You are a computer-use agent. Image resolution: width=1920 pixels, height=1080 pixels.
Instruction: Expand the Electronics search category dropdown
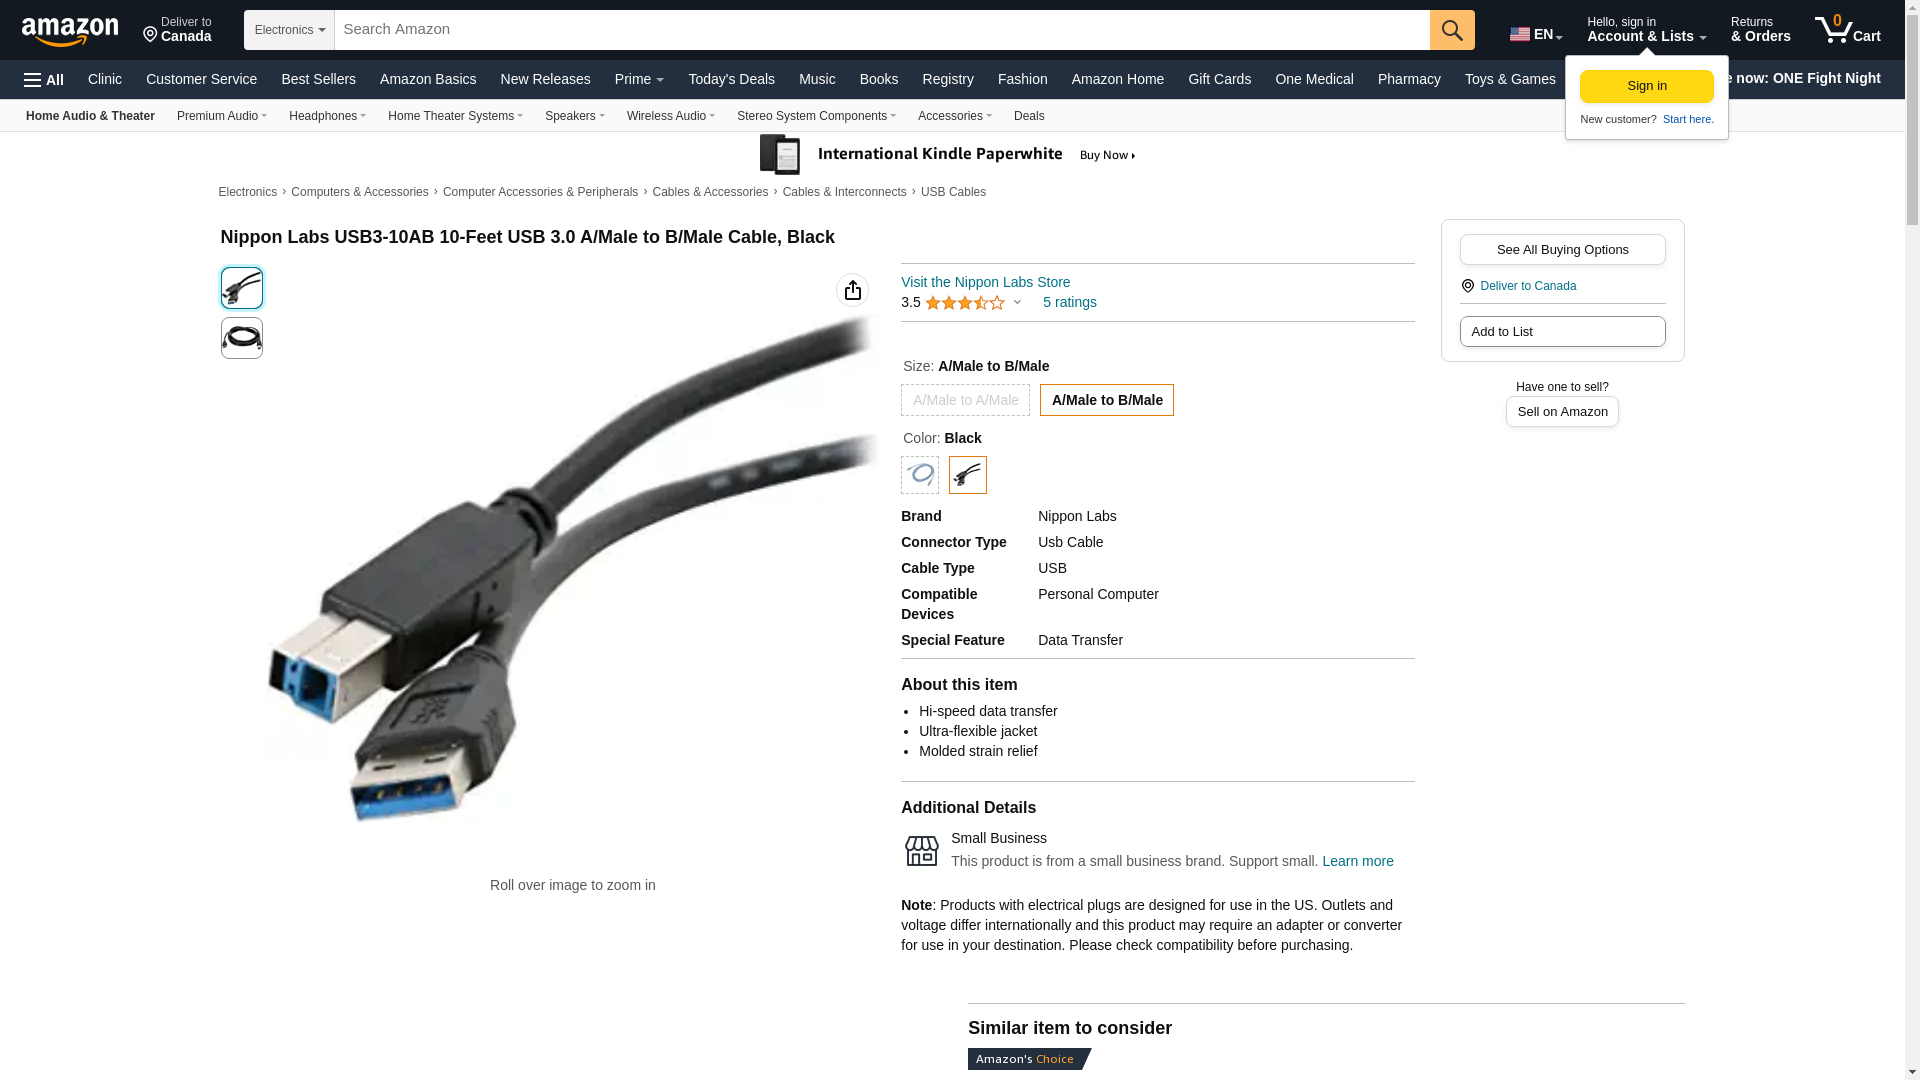pos(289,30)
